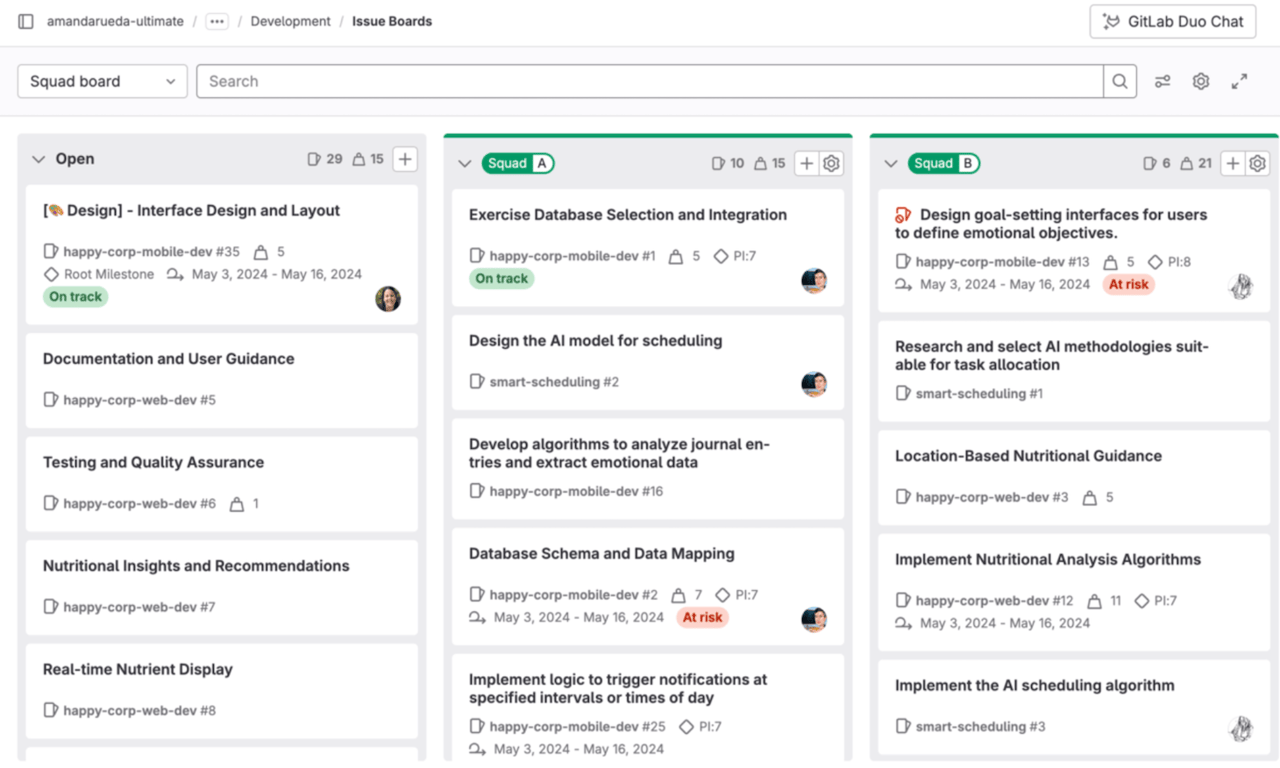Toggle the left sidebar with the top-left icon
The image size is (1280, 768).
point(25,20)
